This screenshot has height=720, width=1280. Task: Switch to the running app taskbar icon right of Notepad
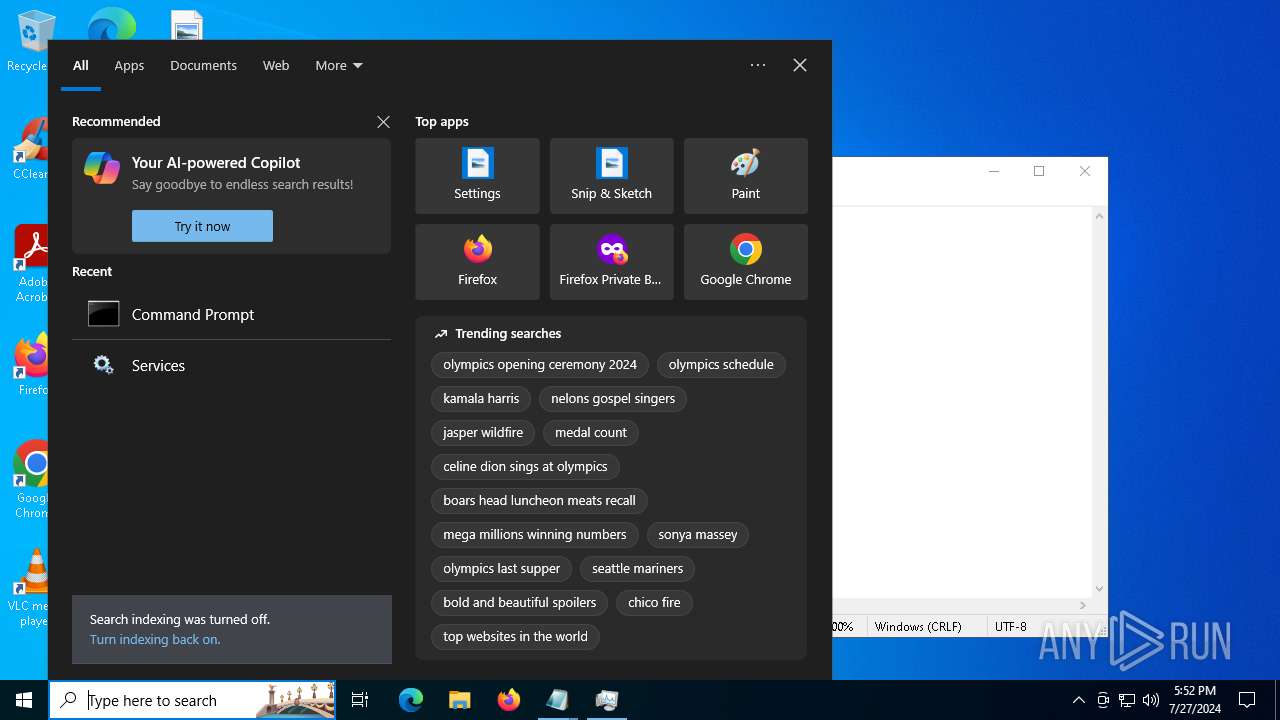(606, 700)
